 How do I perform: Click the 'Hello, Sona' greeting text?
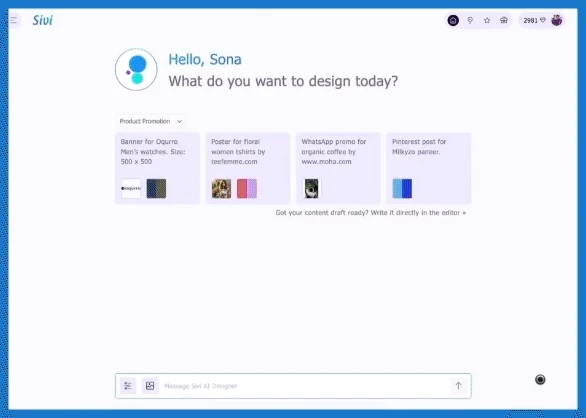(x=205, y=59)
